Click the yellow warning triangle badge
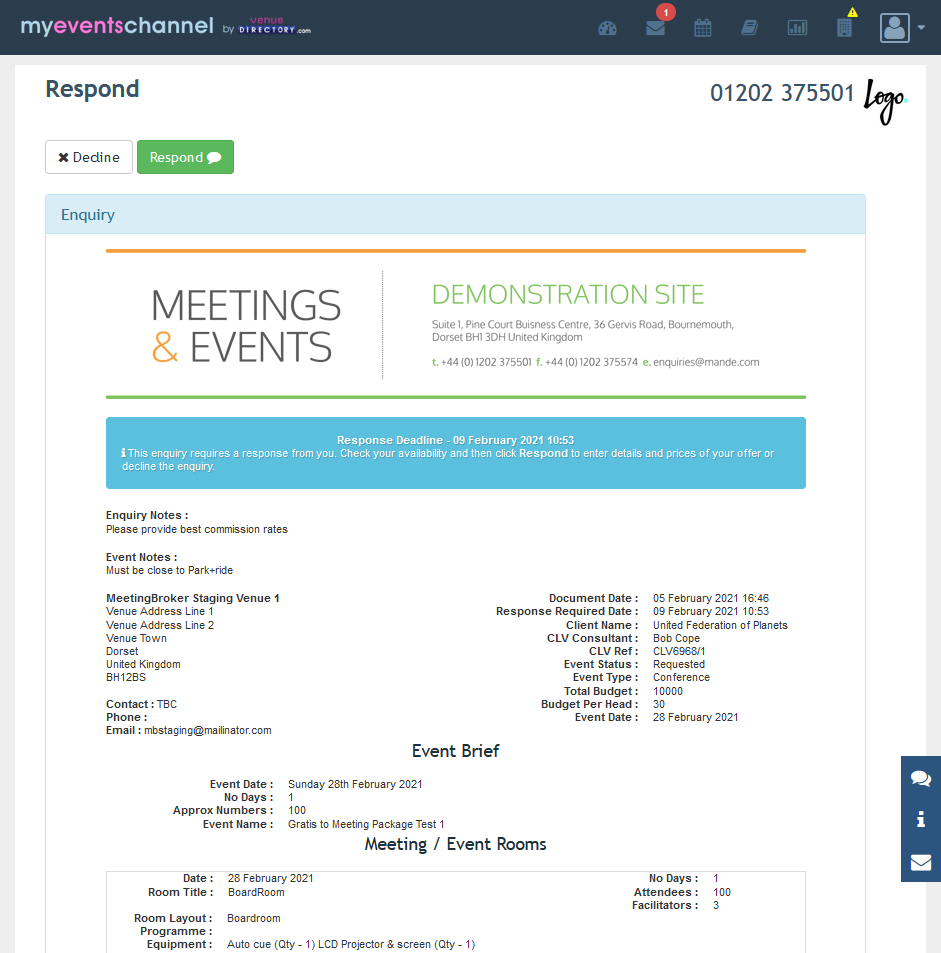941x953 pixels. (x=853, y=12)
